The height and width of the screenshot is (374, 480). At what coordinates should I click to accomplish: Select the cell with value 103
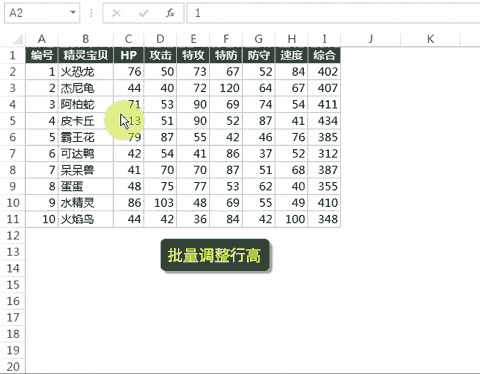tap(160, 203)
